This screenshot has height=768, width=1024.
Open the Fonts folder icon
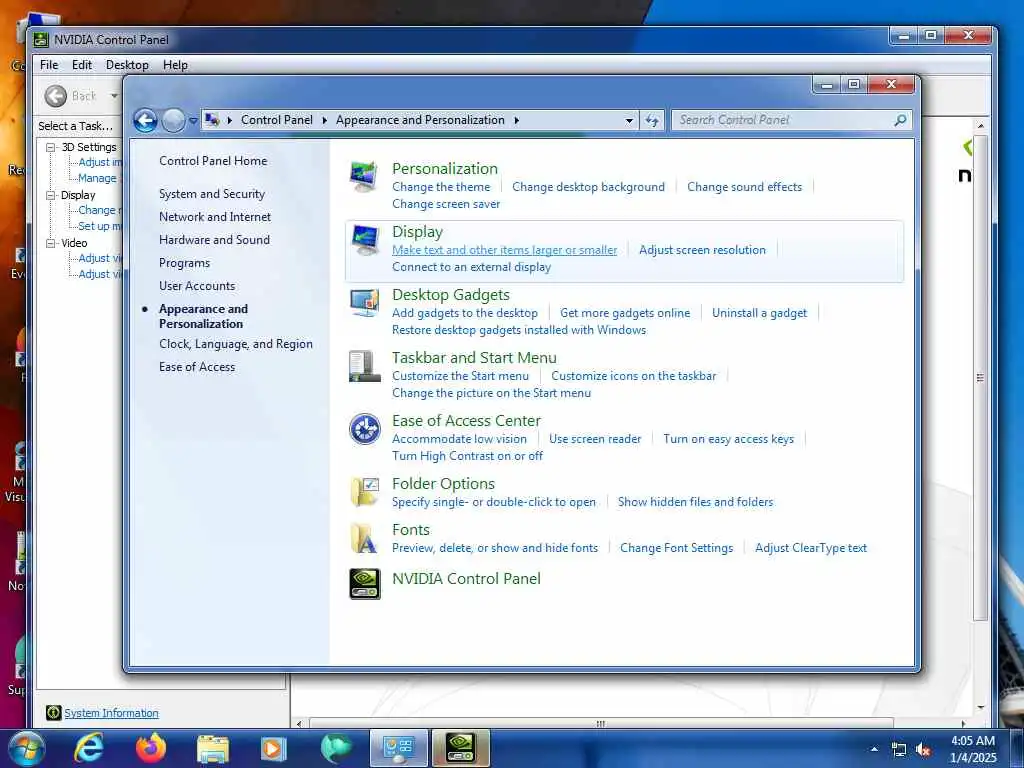[364, 538]
